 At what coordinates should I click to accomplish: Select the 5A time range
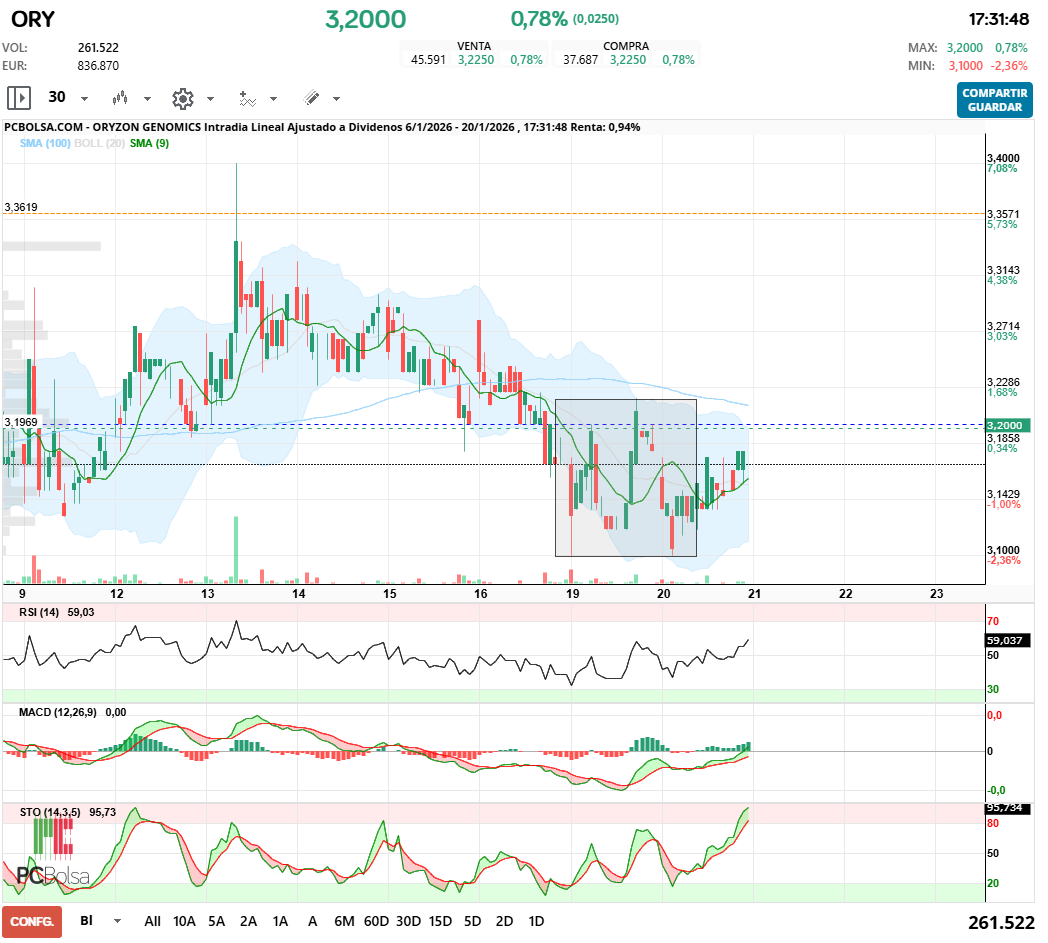coord(216,920)
